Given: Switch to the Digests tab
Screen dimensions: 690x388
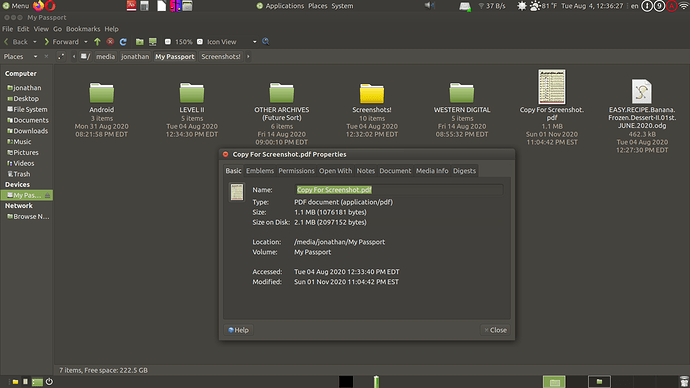Looking at the screenshot, I should (464, 171).
